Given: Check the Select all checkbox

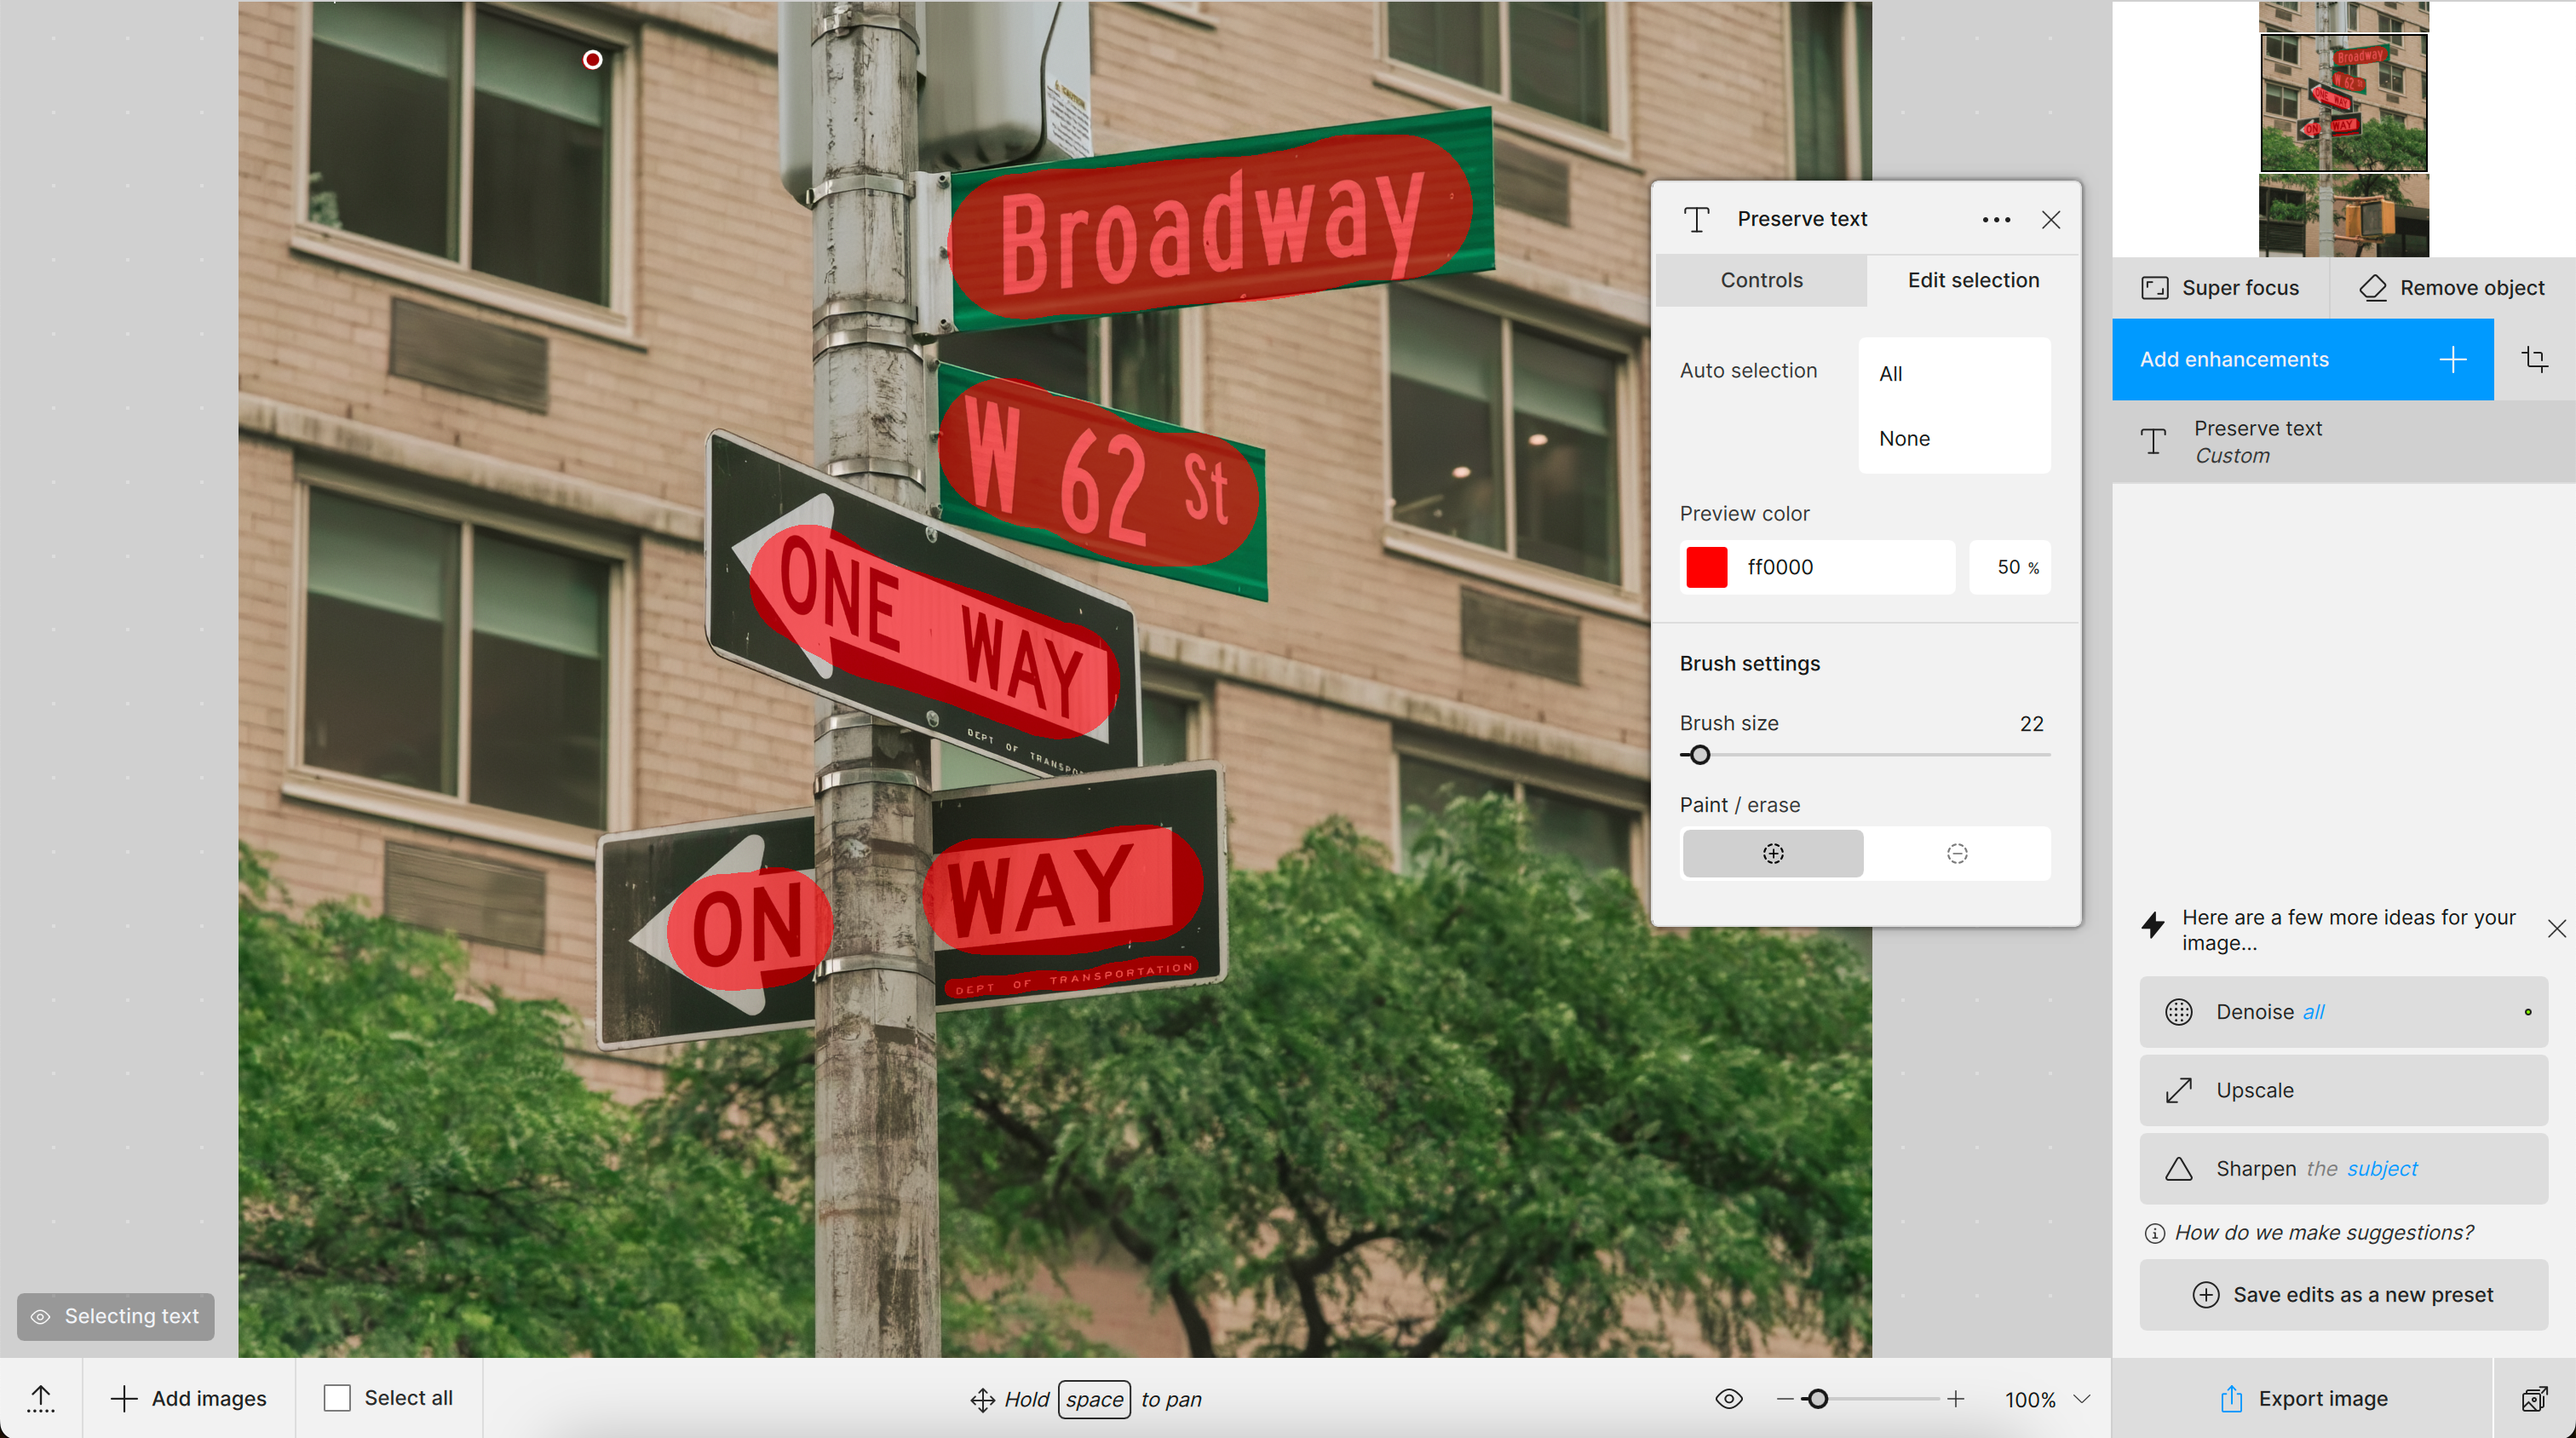Looking at the screenshot, I should tap(337, 1398).
